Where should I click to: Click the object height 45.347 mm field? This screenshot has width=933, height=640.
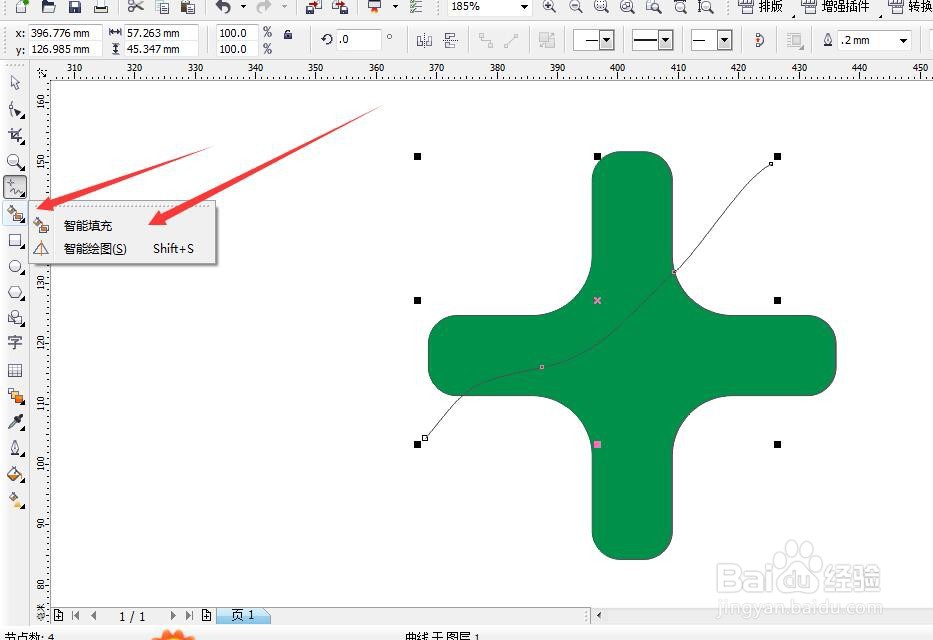click(161, 49)
